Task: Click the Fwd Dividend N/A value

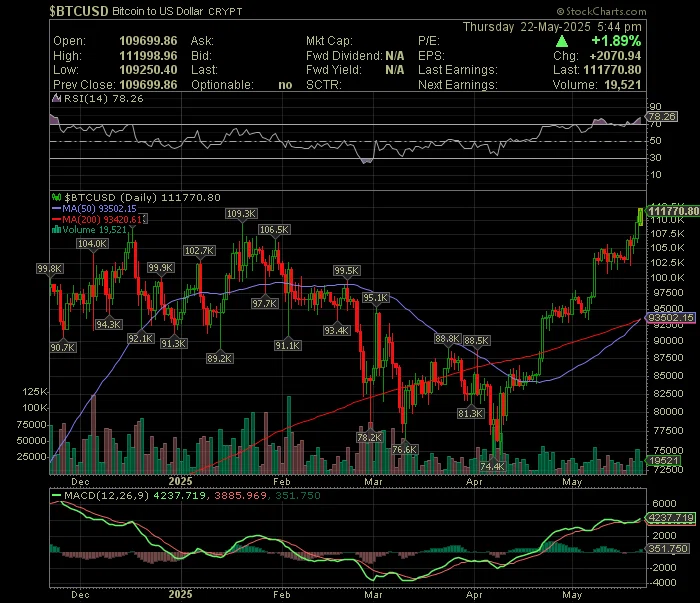Action: point(395,56)
